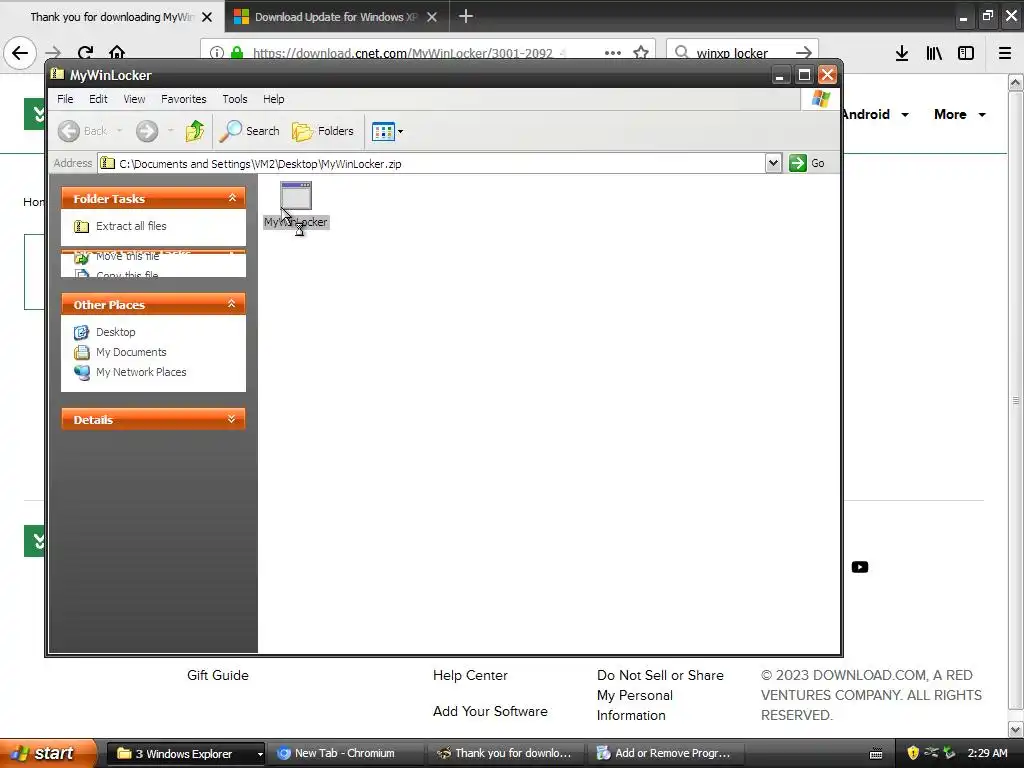Click the lock icon in the URL bar
The width and height of the screenshot is (1024, 768).
click(x=237, y=53)
